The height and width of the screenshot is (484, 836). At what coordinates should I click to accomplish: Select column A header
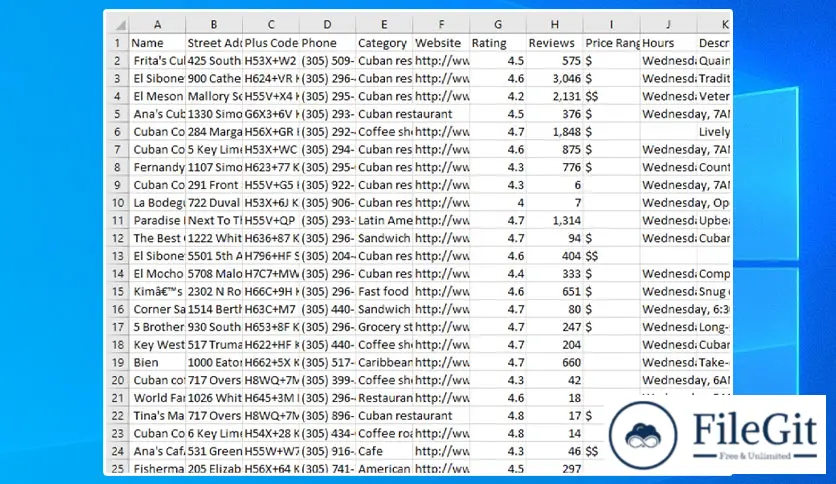pyautogui.click(x=157, y=25)
